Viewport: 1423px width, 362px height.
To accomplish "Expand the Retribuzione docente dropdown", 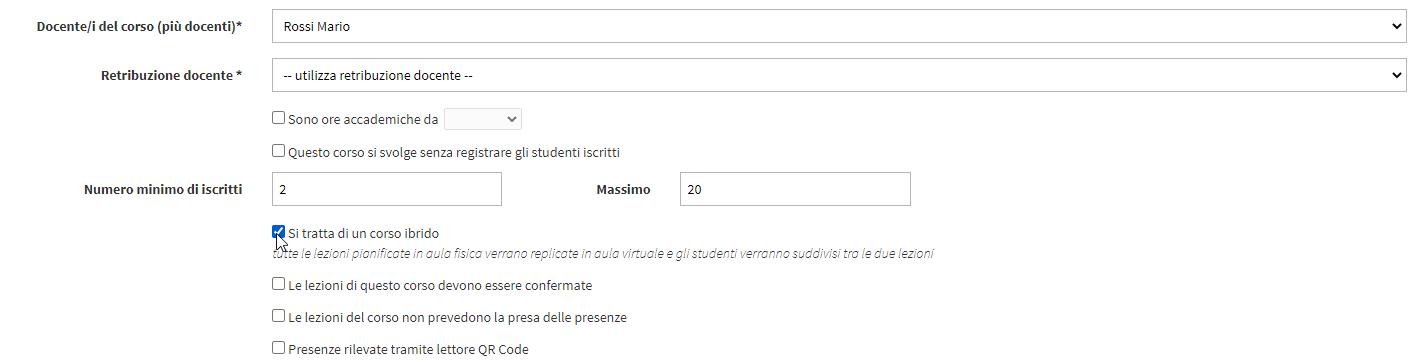I will 840,75.
